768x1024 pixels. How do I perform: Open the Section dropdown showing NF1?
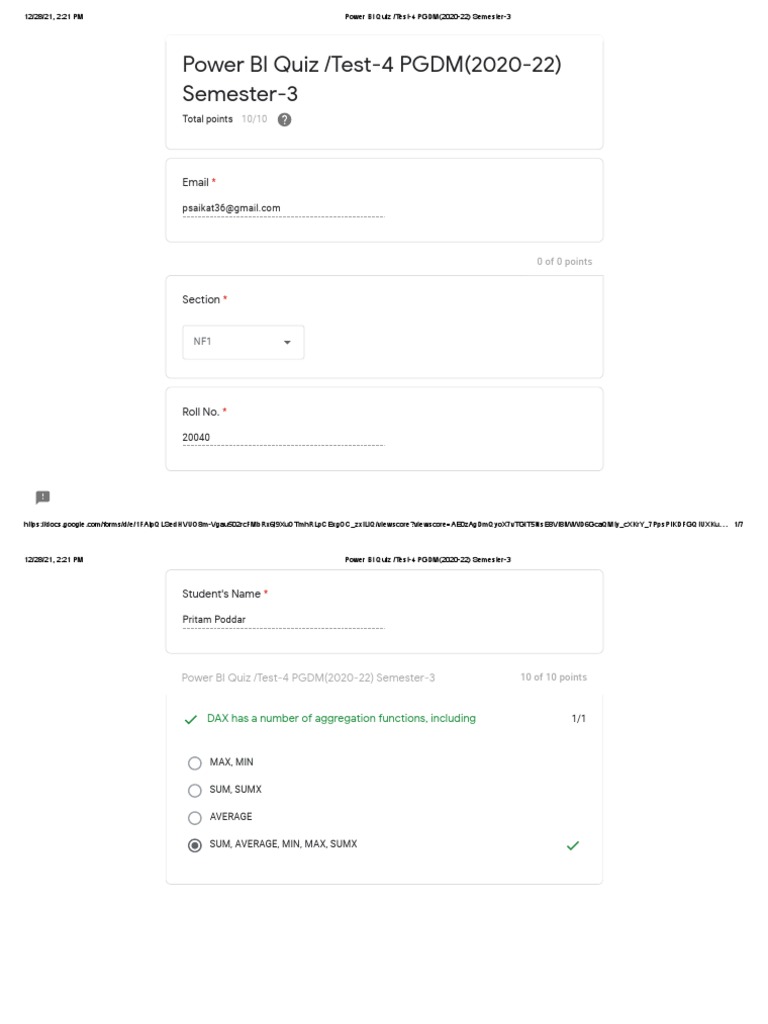pyautogui.click(x=243, y=342)
